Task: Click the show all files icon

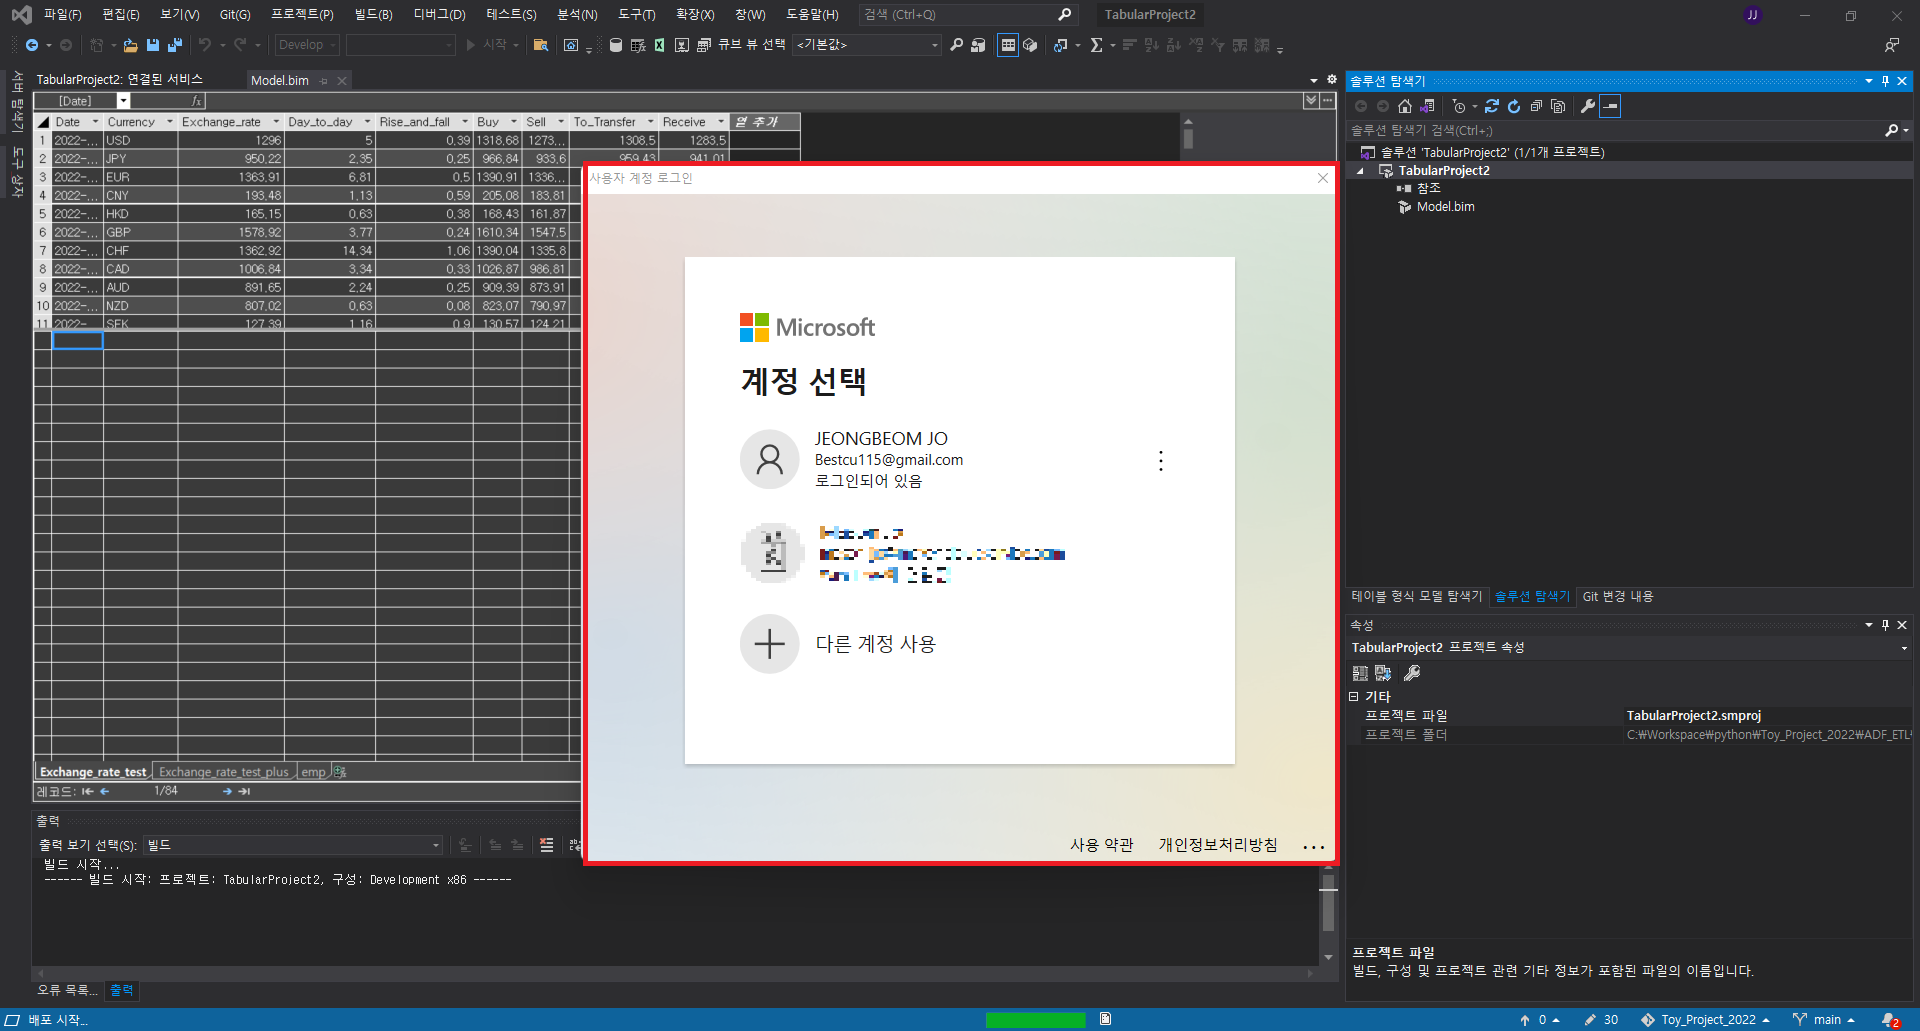Action: (1558, 106)
